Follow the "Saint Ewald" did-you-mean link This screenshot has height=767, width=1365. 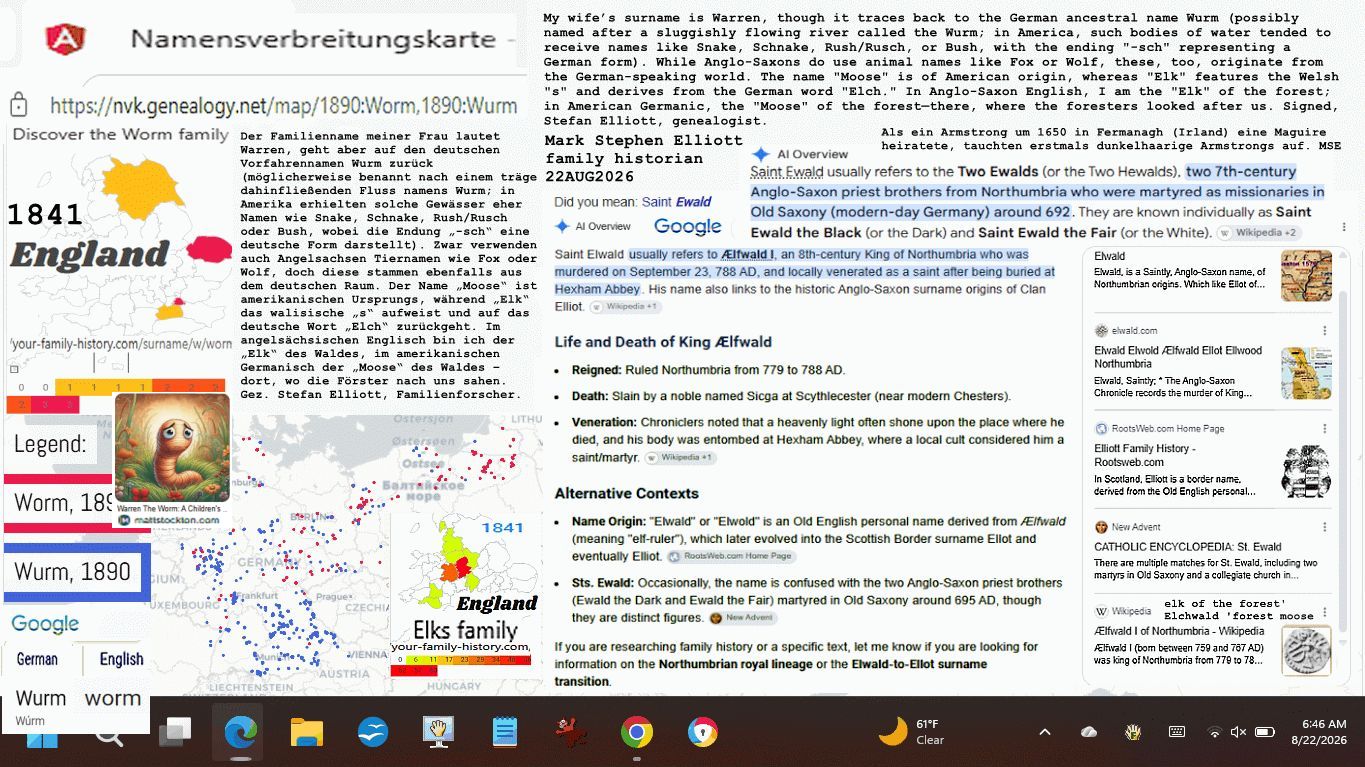(677, 202)
